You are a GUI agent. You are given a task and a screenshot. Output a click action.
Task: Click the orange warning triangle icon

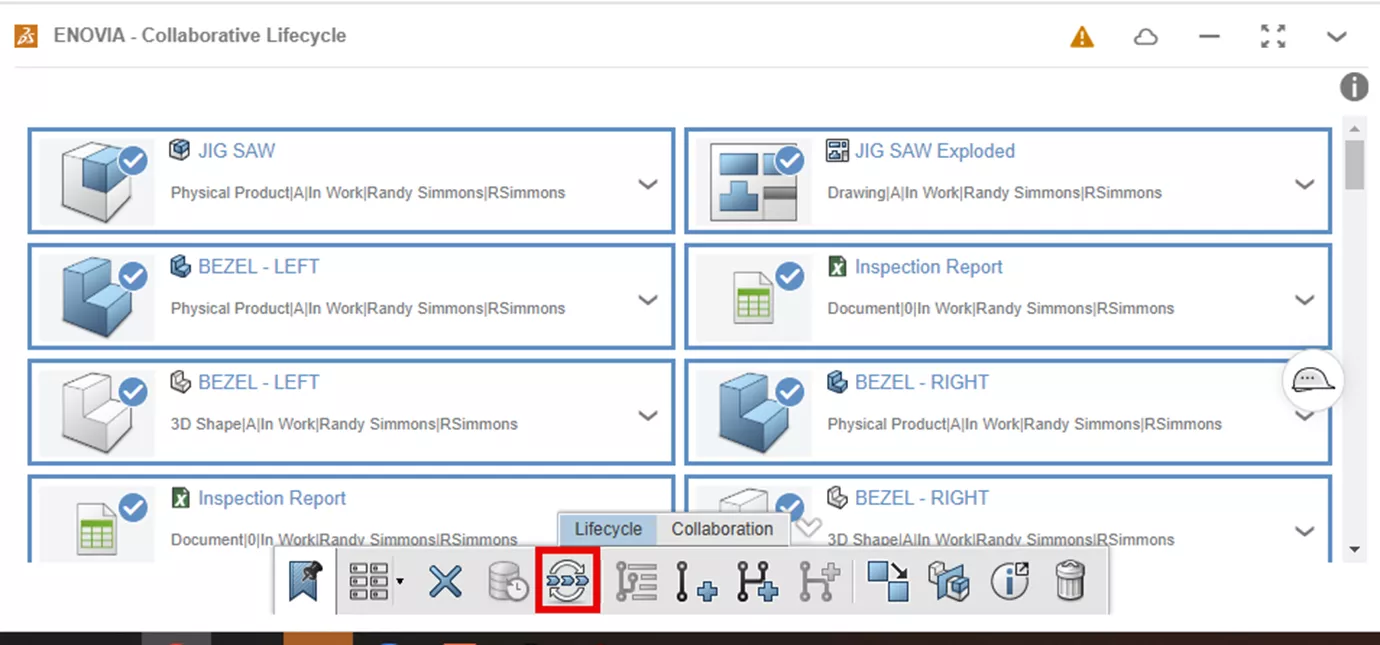click(1082, 37)
